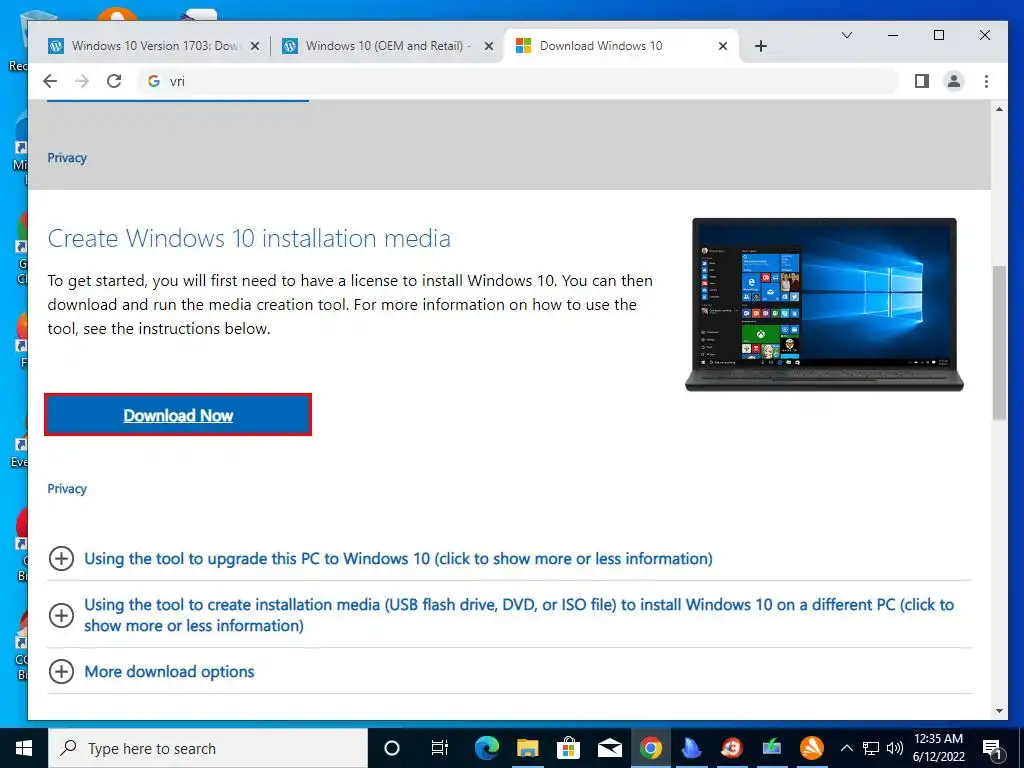Image resolution: width=1024 pixels, height=768 pixels.
Task: Expand the More download options plus icon
Action: point(61,671)
